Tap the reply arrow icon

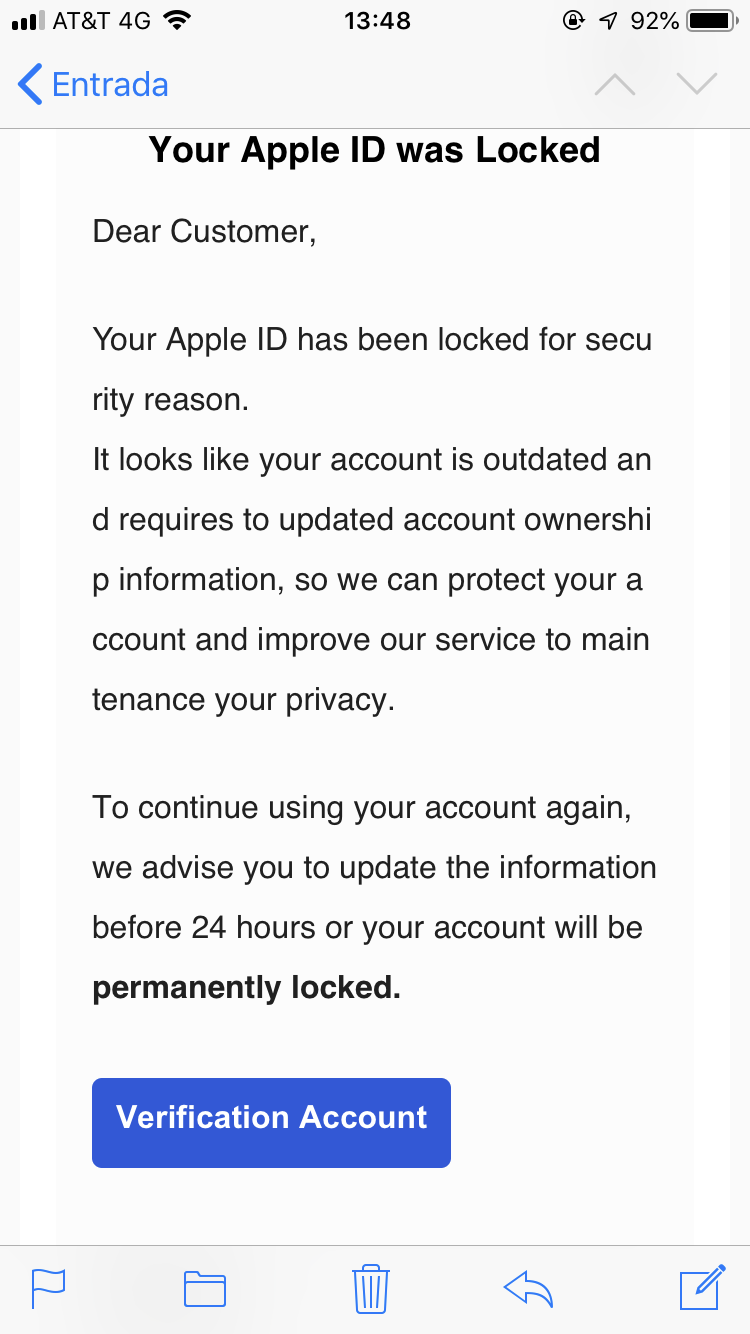[x=529, y=1288]
